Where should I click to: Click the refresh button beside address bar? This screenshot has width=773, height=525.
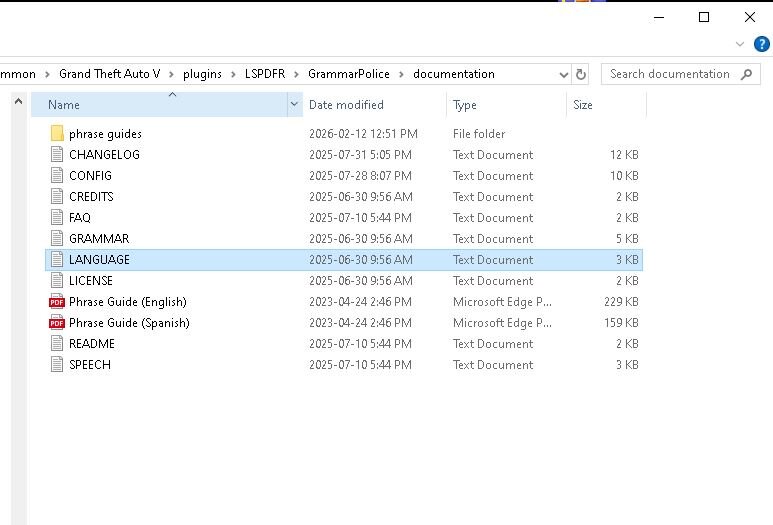(581, 74)
